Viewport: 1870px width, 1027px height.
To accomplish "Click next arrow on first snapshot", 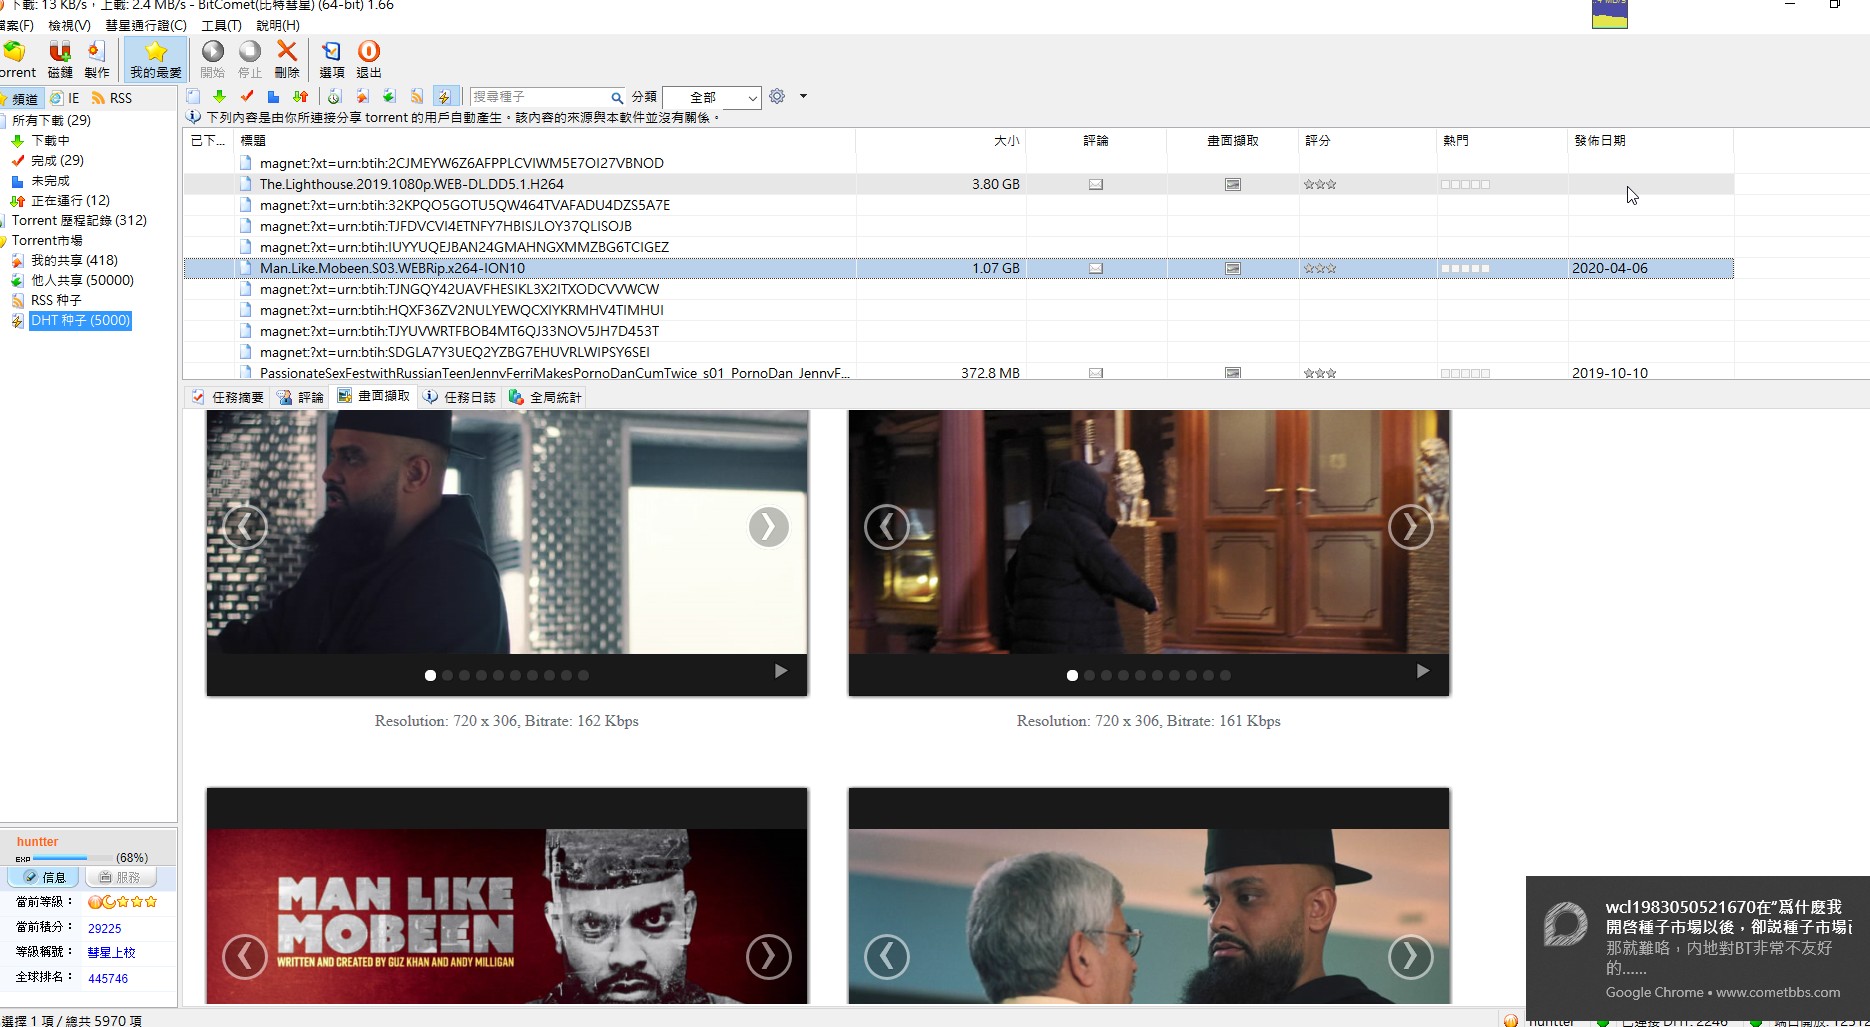I will 768,526.
